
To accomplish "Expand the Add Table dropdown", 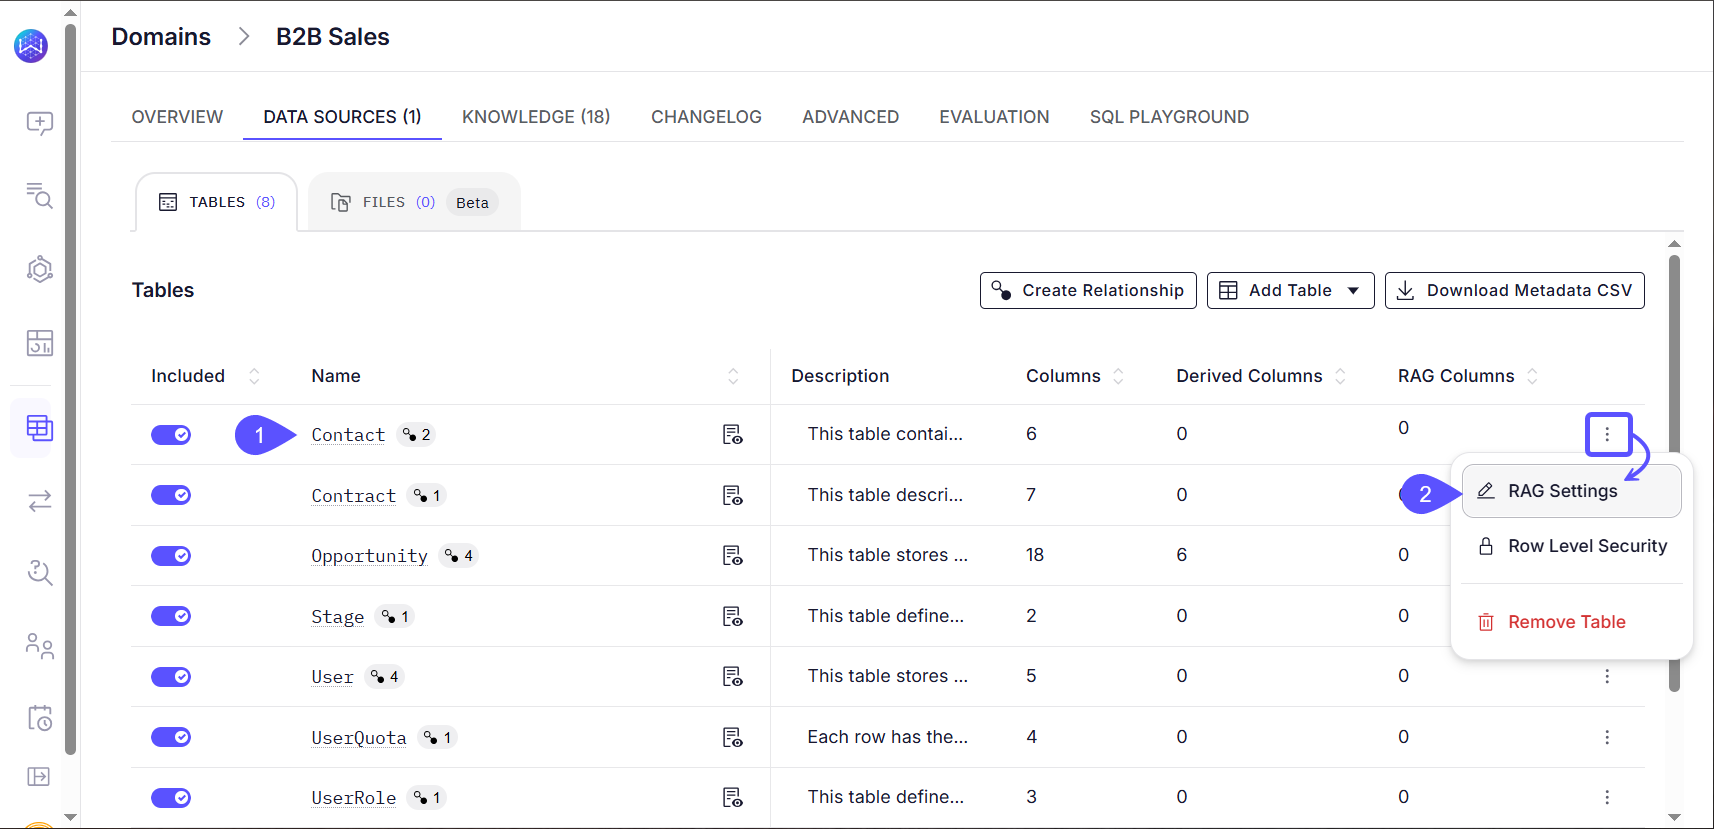I will tap(1290, 290).
